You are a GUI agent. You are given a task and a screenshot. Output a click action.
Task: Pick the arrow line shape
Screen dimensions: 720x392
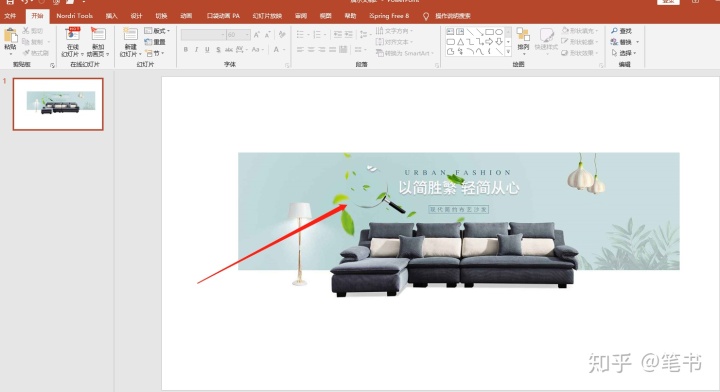(x=479, y=32)
